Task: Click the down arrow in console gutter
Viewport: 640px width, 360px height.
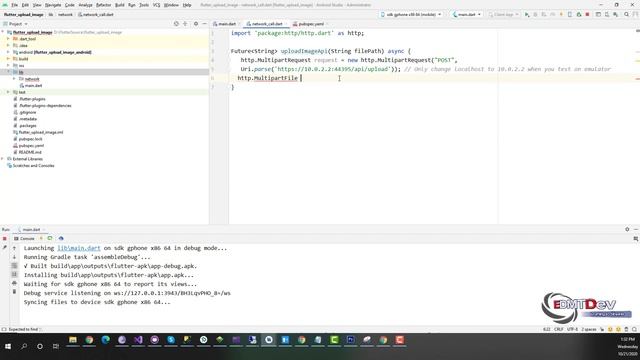Action: [x=14, y=257]
